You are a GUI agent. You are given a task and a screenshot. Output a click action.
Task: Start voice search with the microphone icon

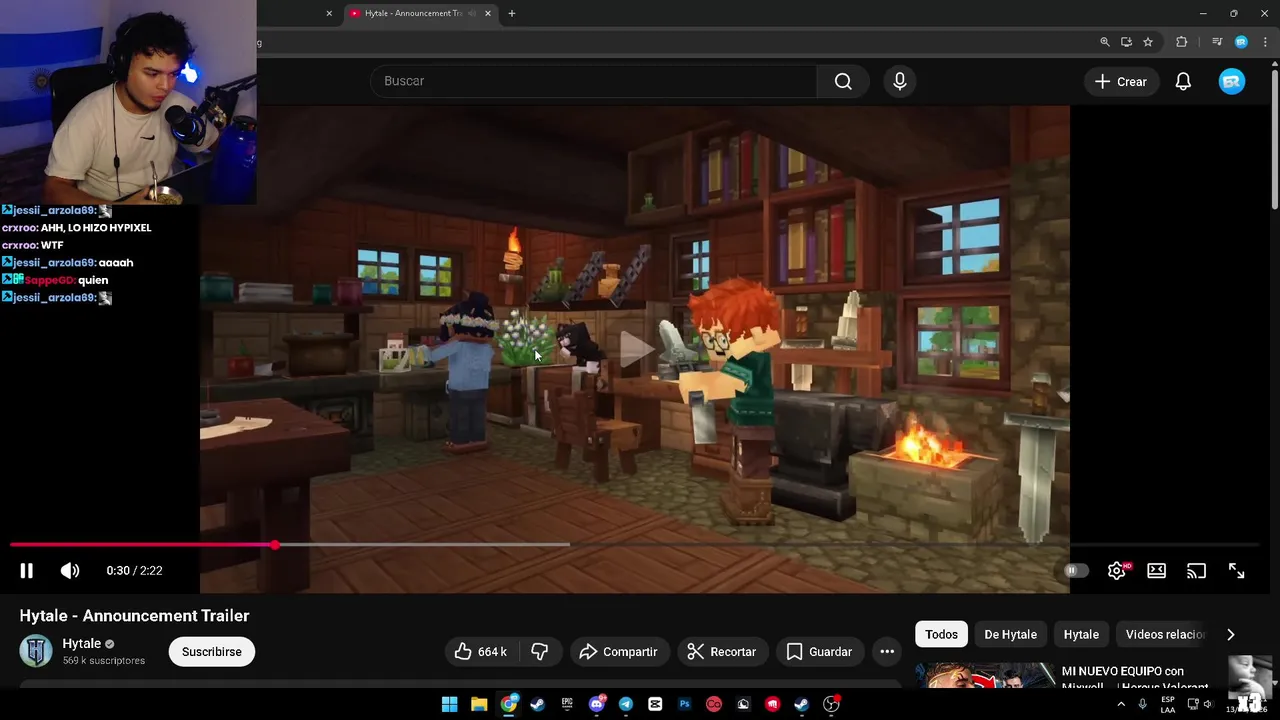point(899,81)
